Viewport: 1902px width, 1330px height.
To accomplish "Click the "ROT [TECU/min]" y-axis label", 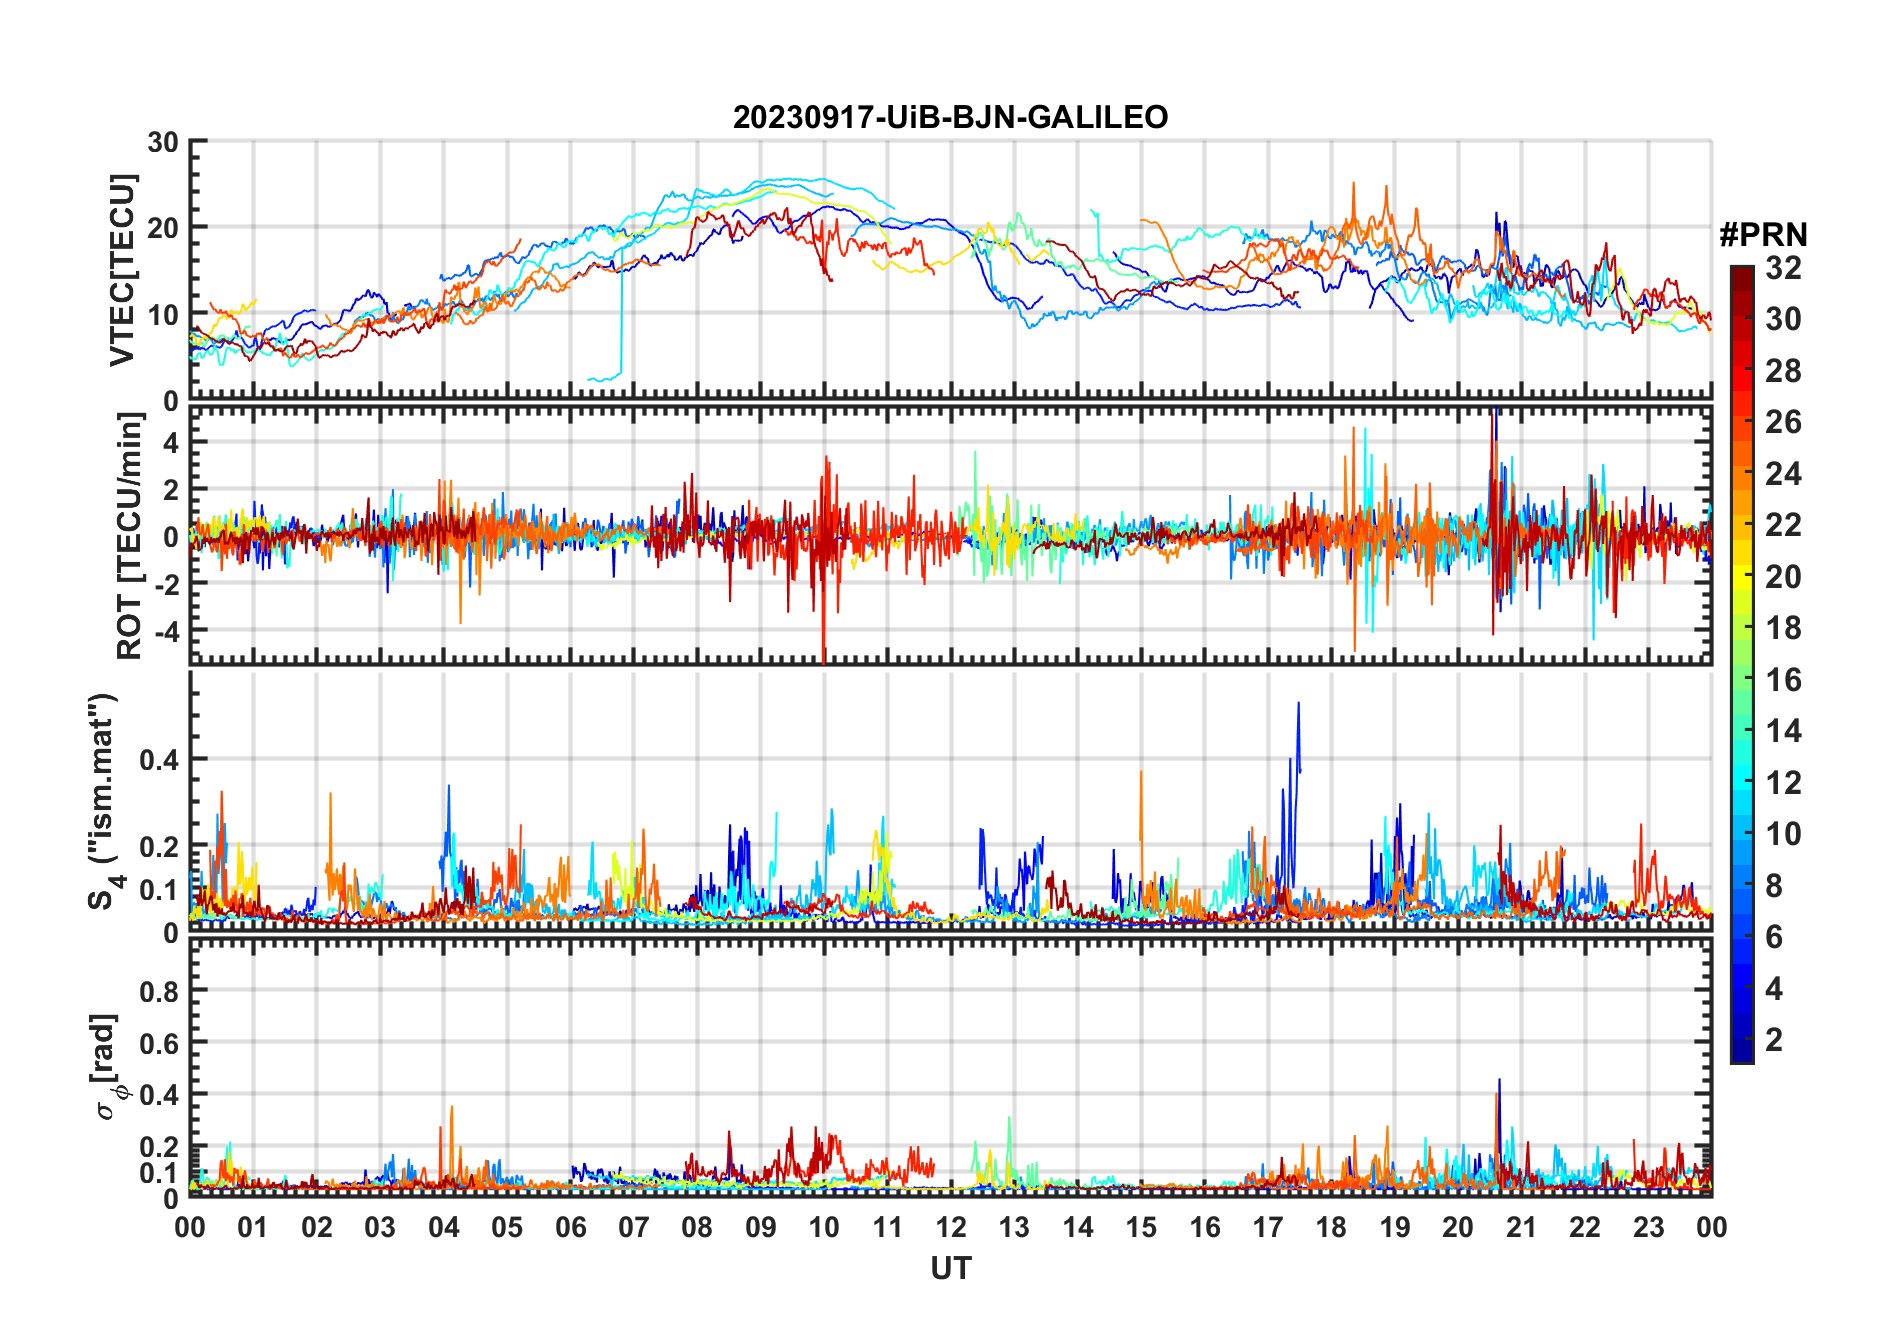I will [x=129, y=536].
